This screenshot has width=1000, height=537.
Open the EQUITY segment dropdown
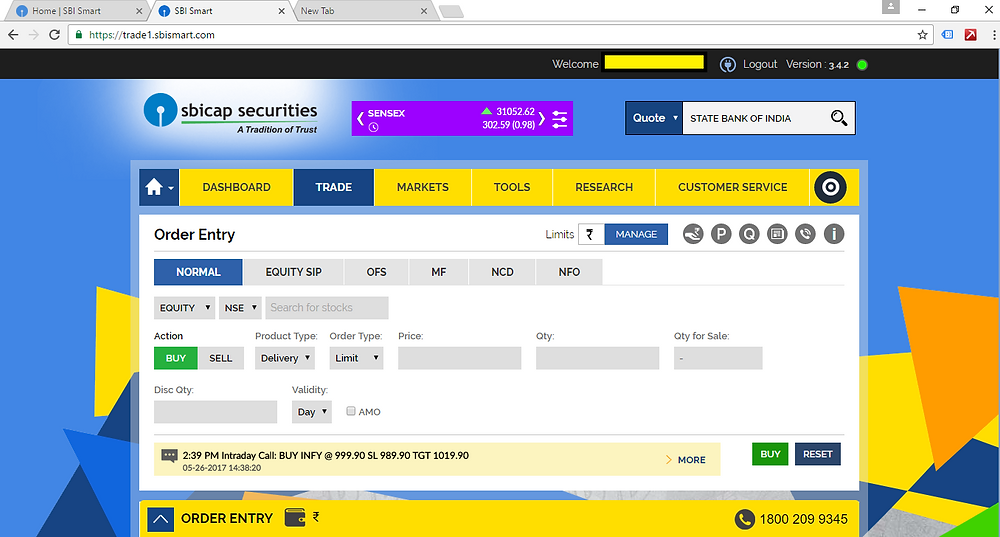click(x=184, y=308)
